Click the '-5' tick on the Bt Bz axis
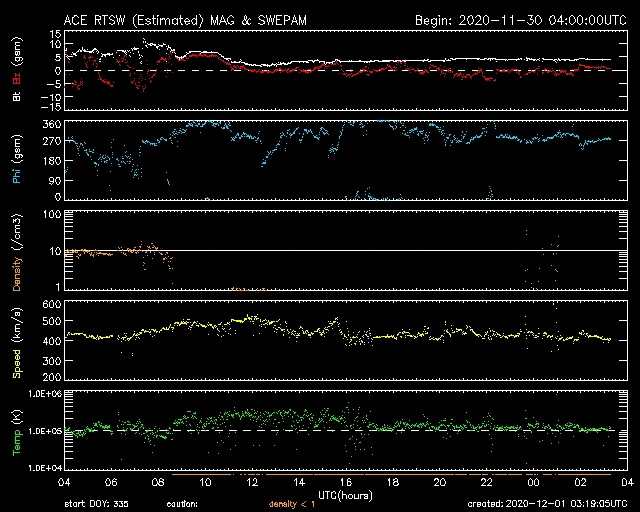Viewport: 640px width, 512px height. [55, 84]
